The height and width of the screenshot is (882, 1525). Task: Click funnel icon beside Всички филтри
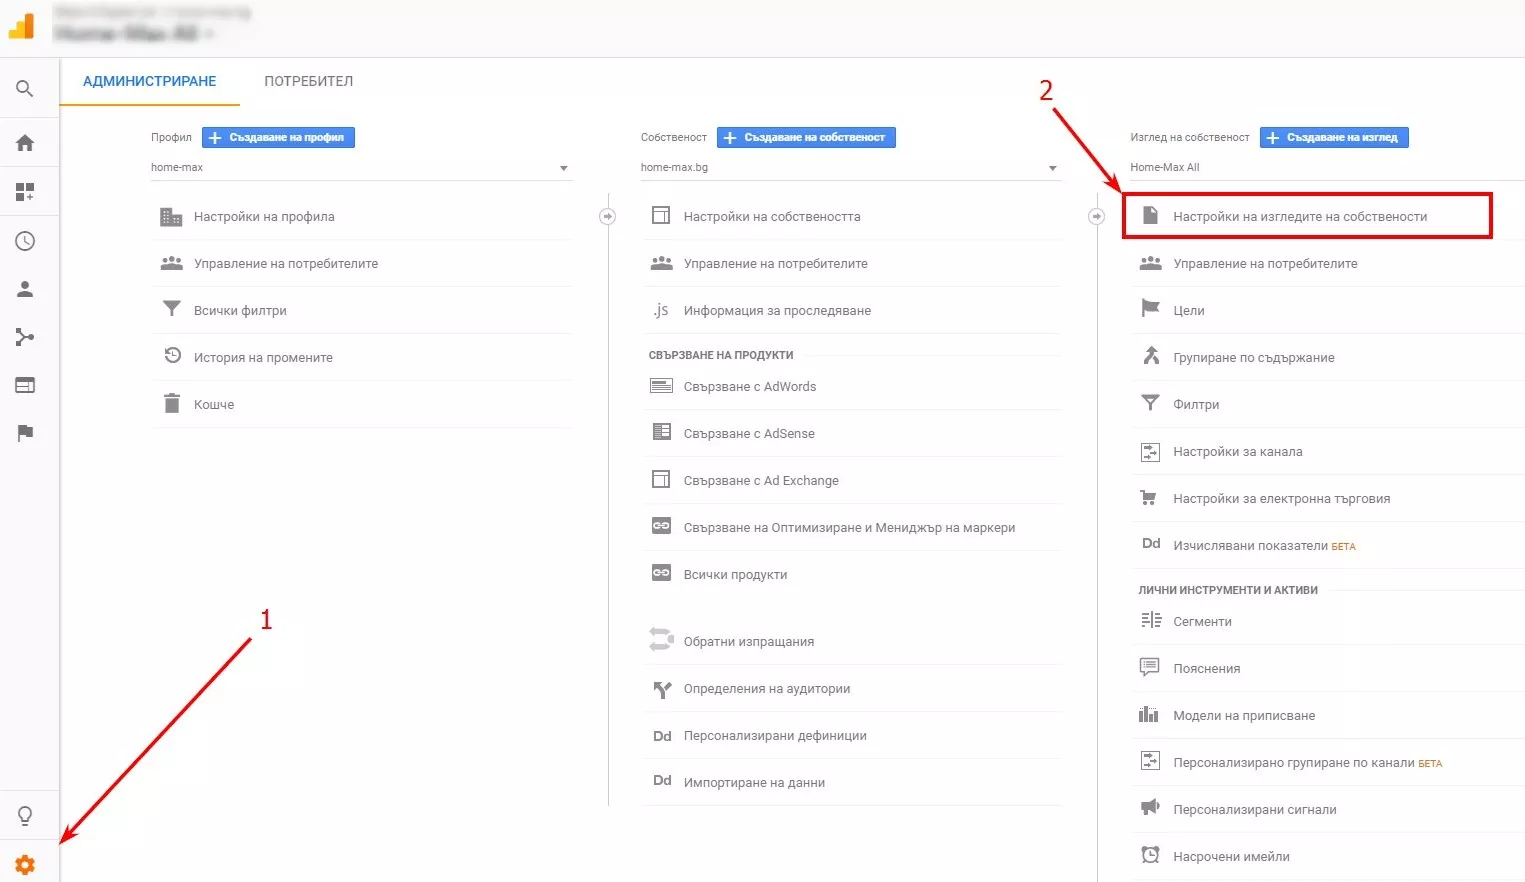[172, 309]
